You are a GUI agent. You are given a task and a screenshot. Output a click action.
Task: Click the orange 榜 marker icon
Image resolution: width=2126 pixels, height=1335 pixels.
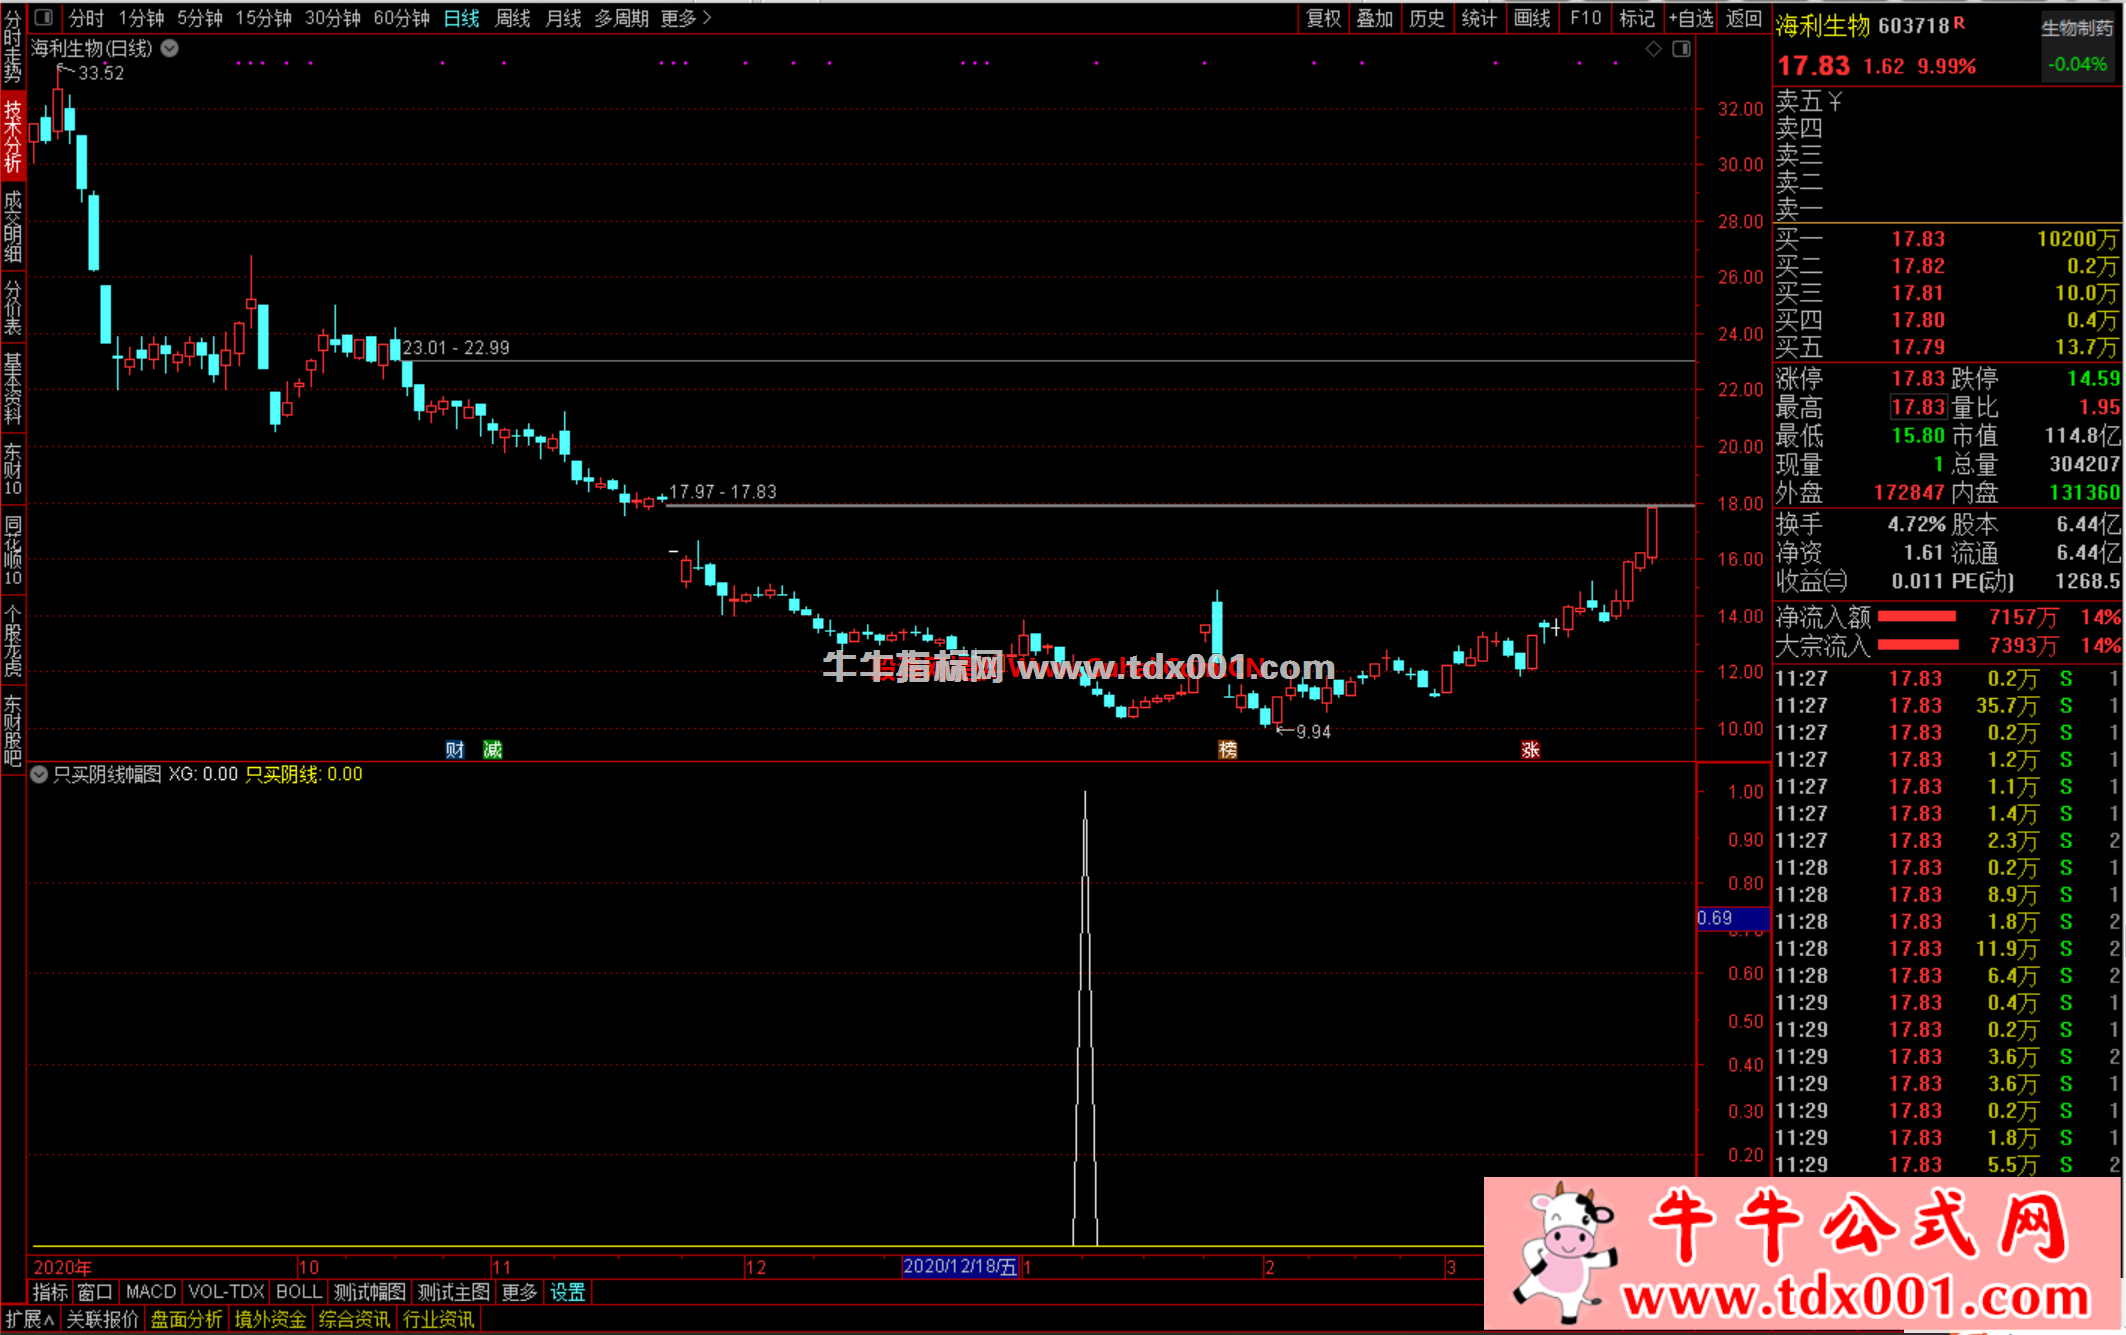coord(1228,750)
